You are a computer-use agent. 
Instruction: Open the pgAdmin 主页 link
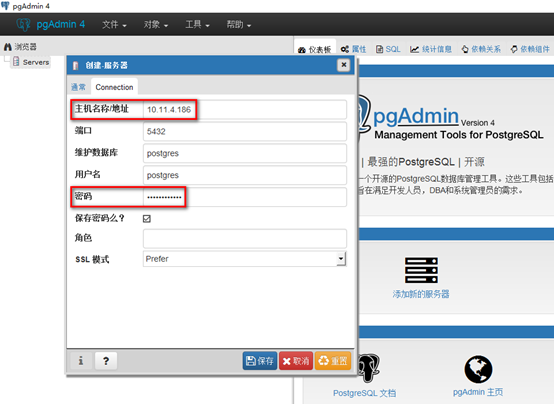(478, 392)
